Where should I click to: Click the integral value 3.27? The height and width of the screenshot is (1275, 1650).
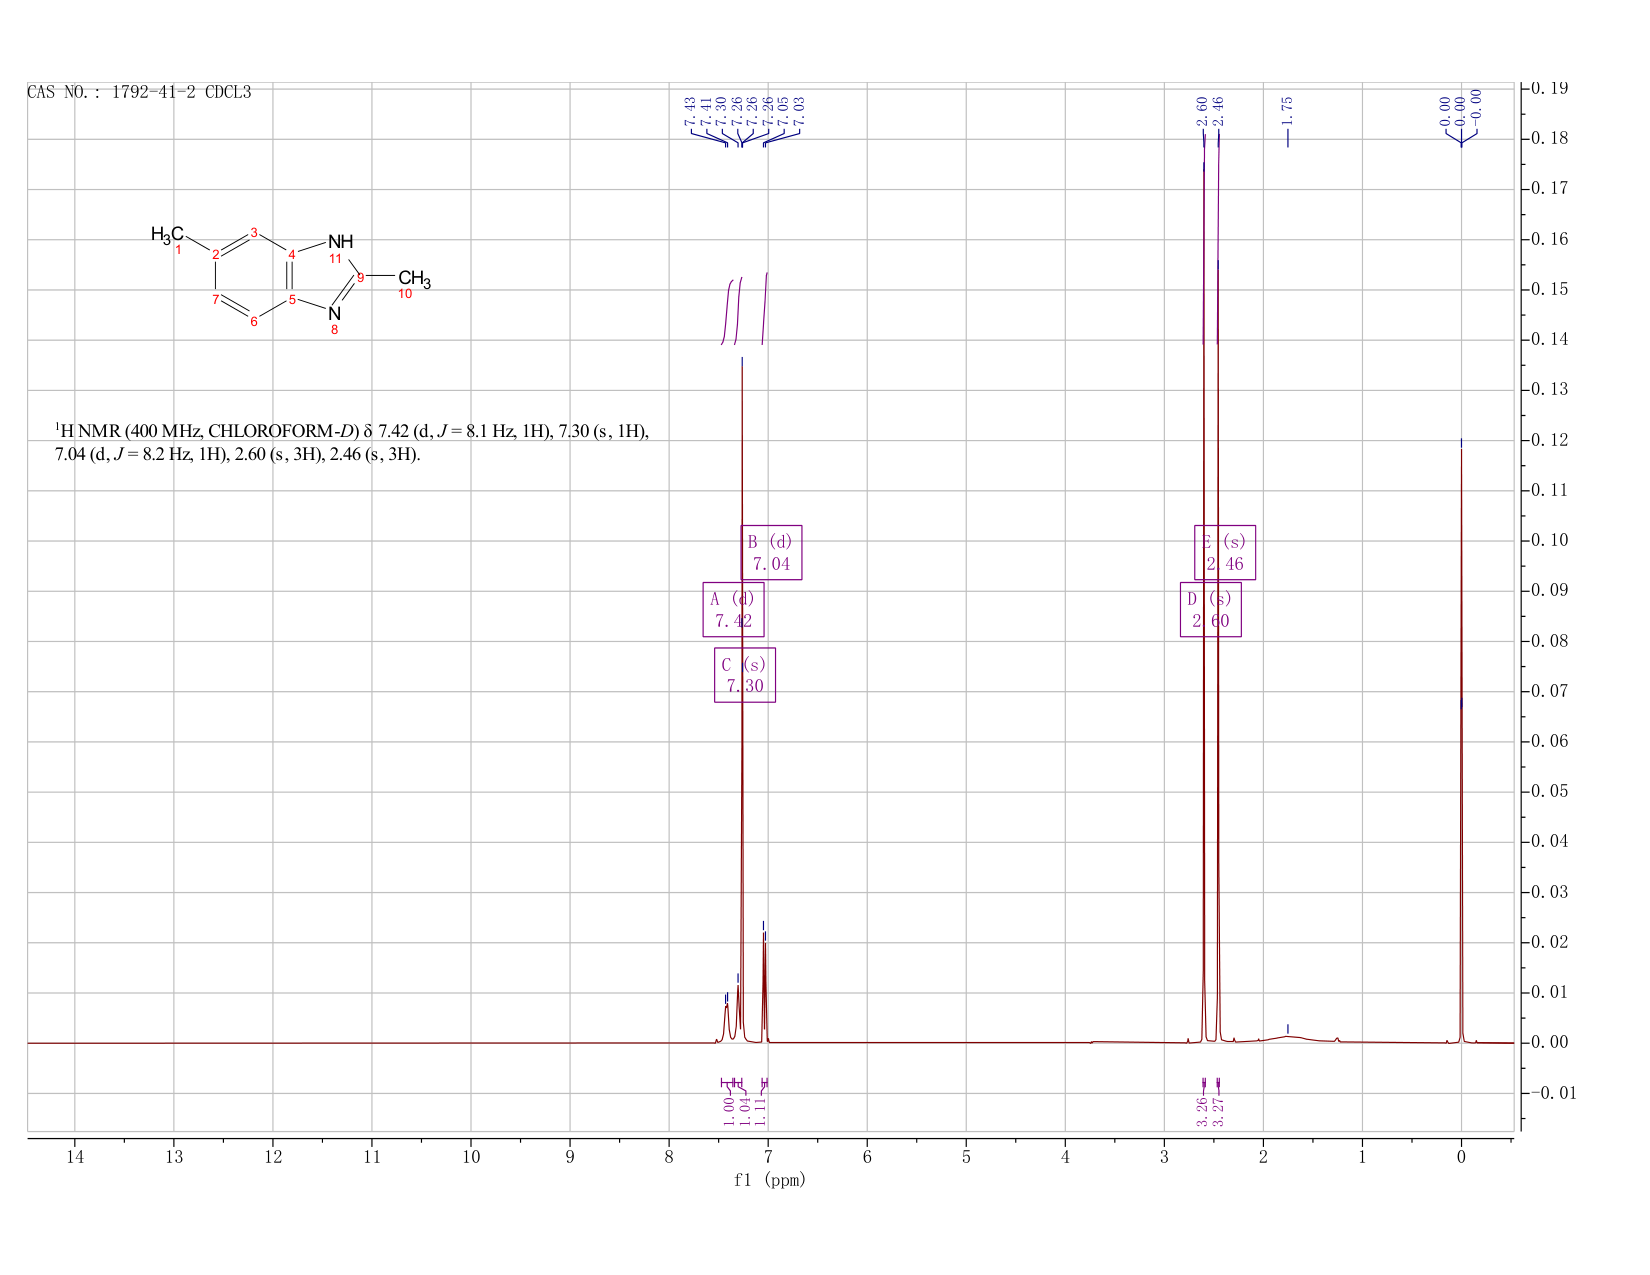tap(1218, 1112)
